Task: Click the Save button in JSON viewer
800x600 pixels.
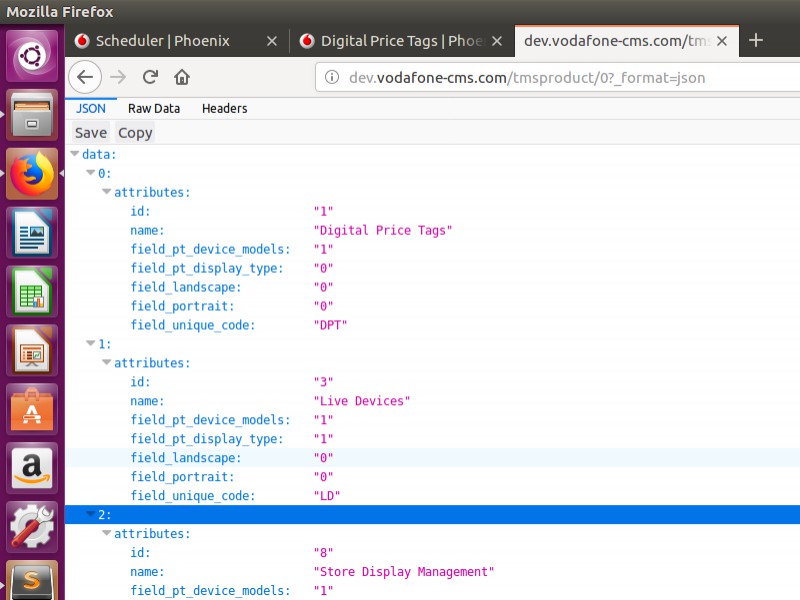Action: tap(90, 133)
